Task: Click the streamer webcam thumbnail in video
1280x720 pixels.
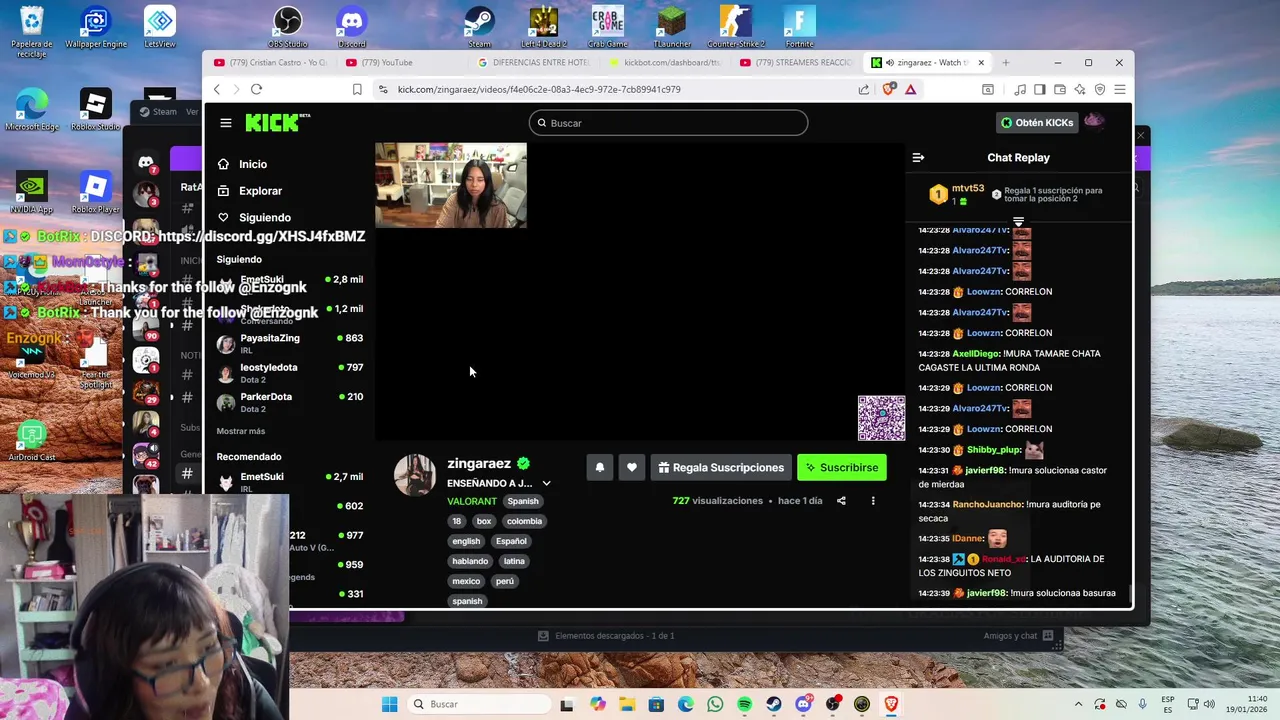Action: [x=451, y=186]
